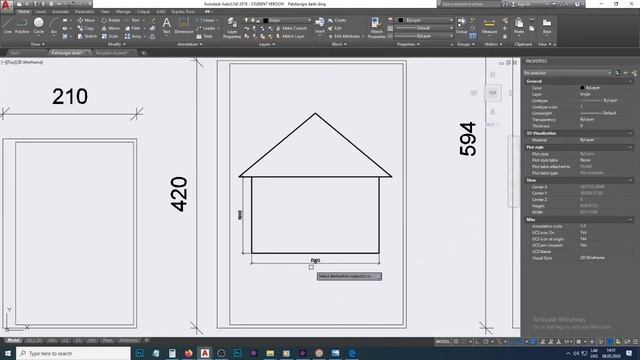
Task: Click the Match Properties tool
Action: coord(376,28)
